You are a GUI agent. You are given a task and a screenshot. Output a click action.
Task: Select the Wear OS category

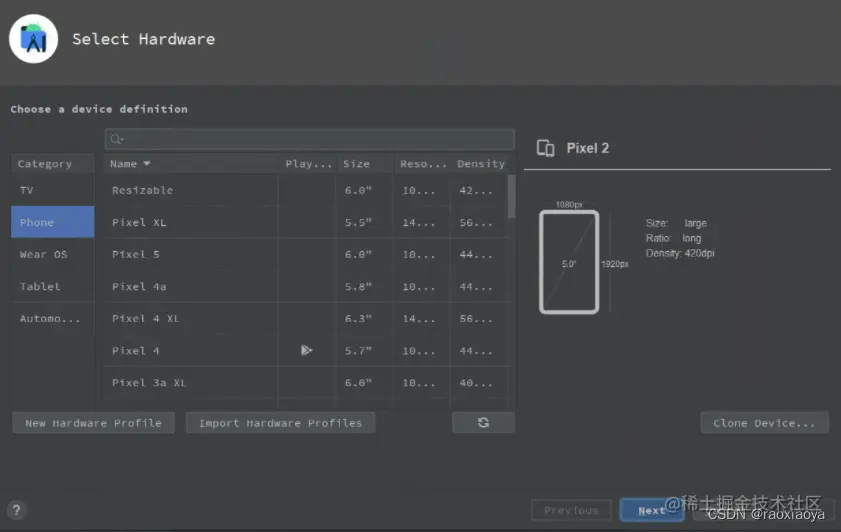click(53, 254)
